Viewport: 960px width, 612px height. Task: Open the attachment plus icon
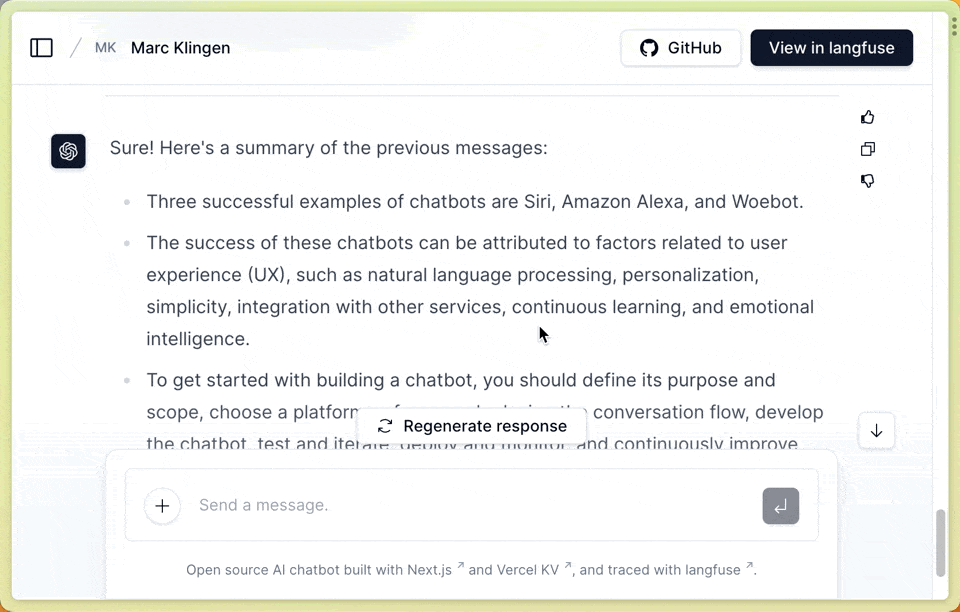pos(162,506)
